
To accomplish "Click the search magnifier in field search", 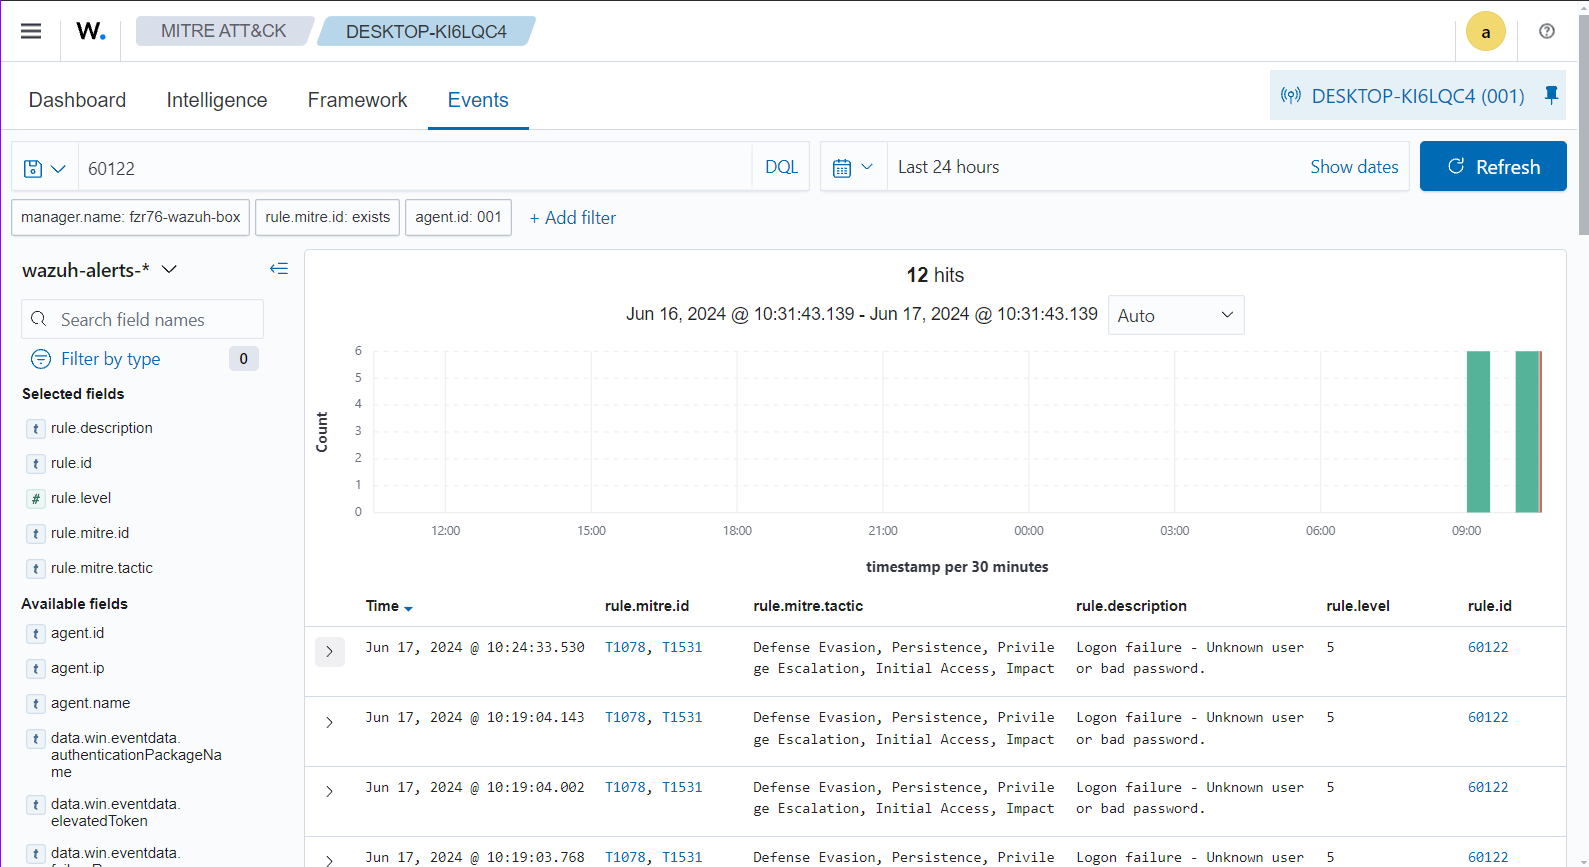I will 39,319.
